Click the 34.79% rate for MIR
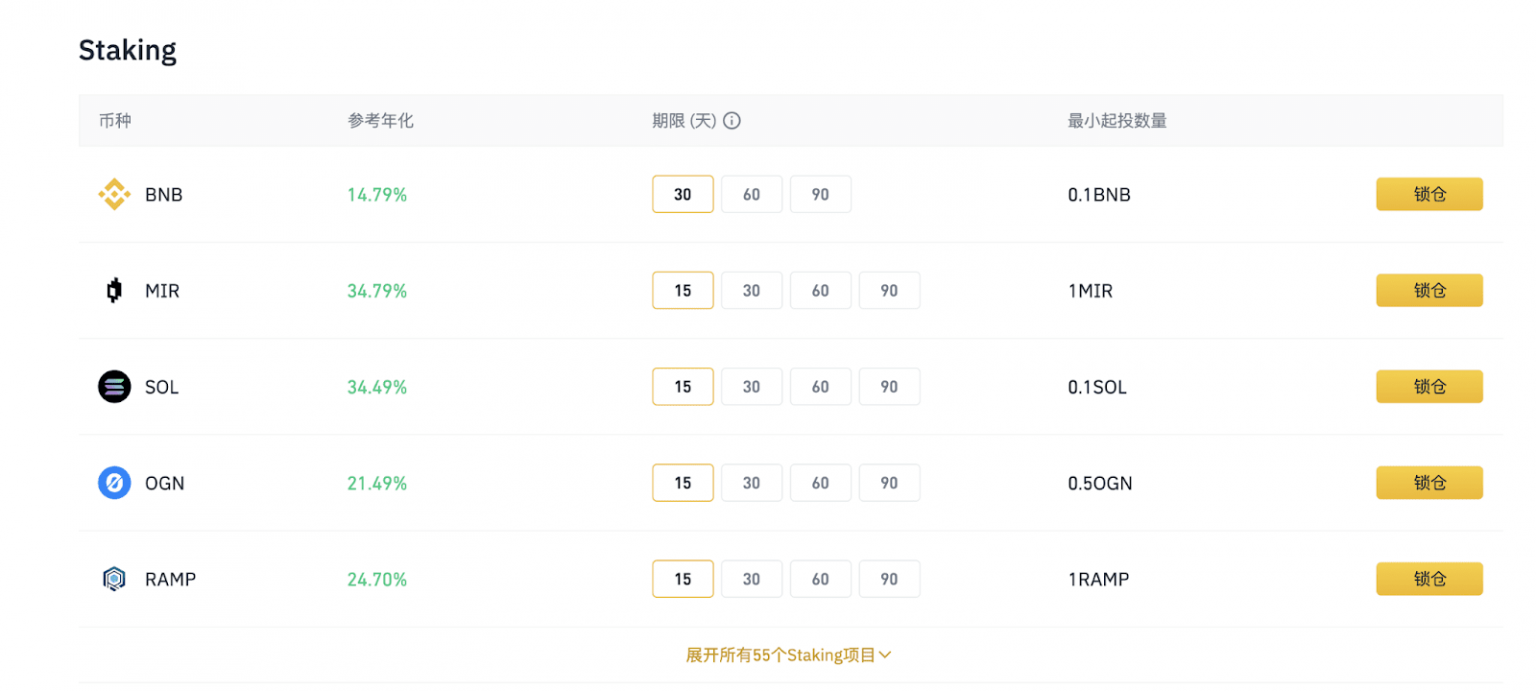The image size is (1536, 691). (x=377, y=291)
